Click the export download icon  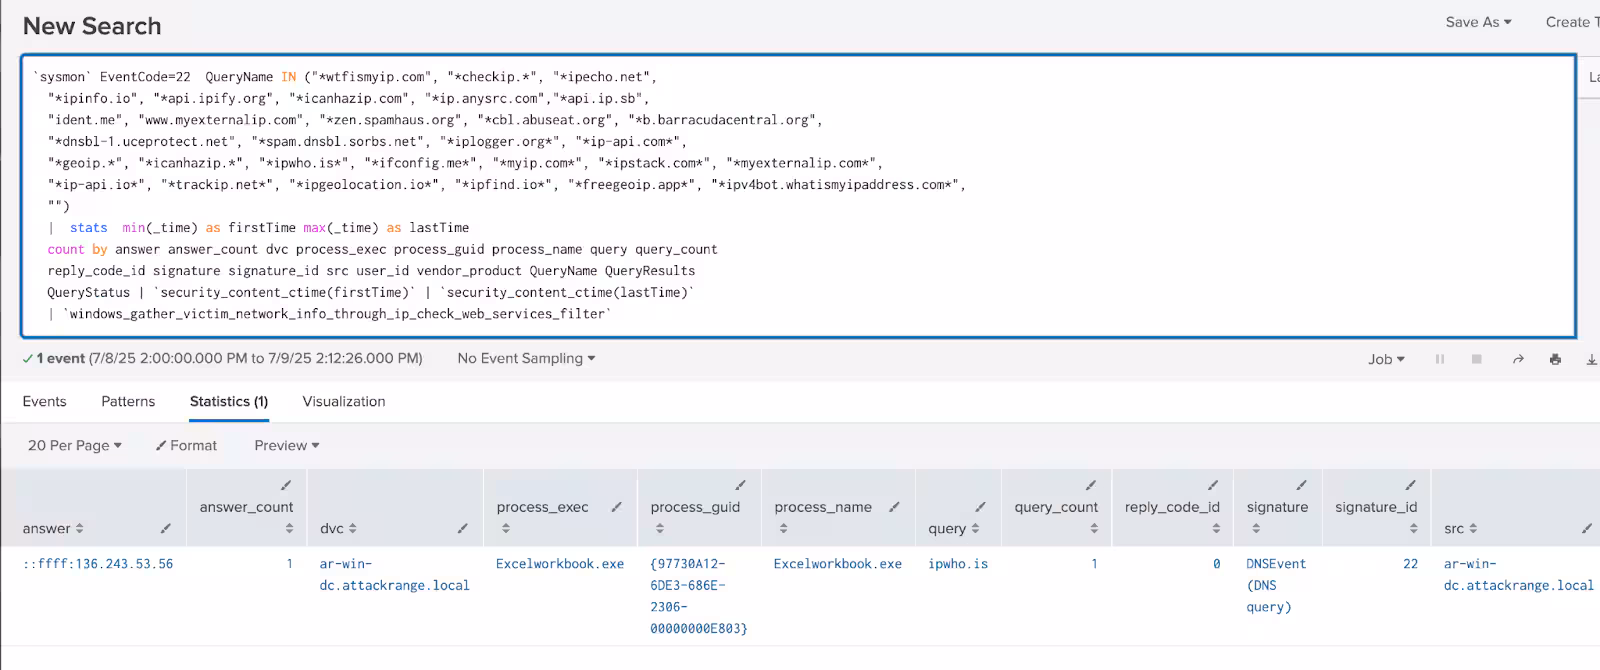(x=1591, y=359)
